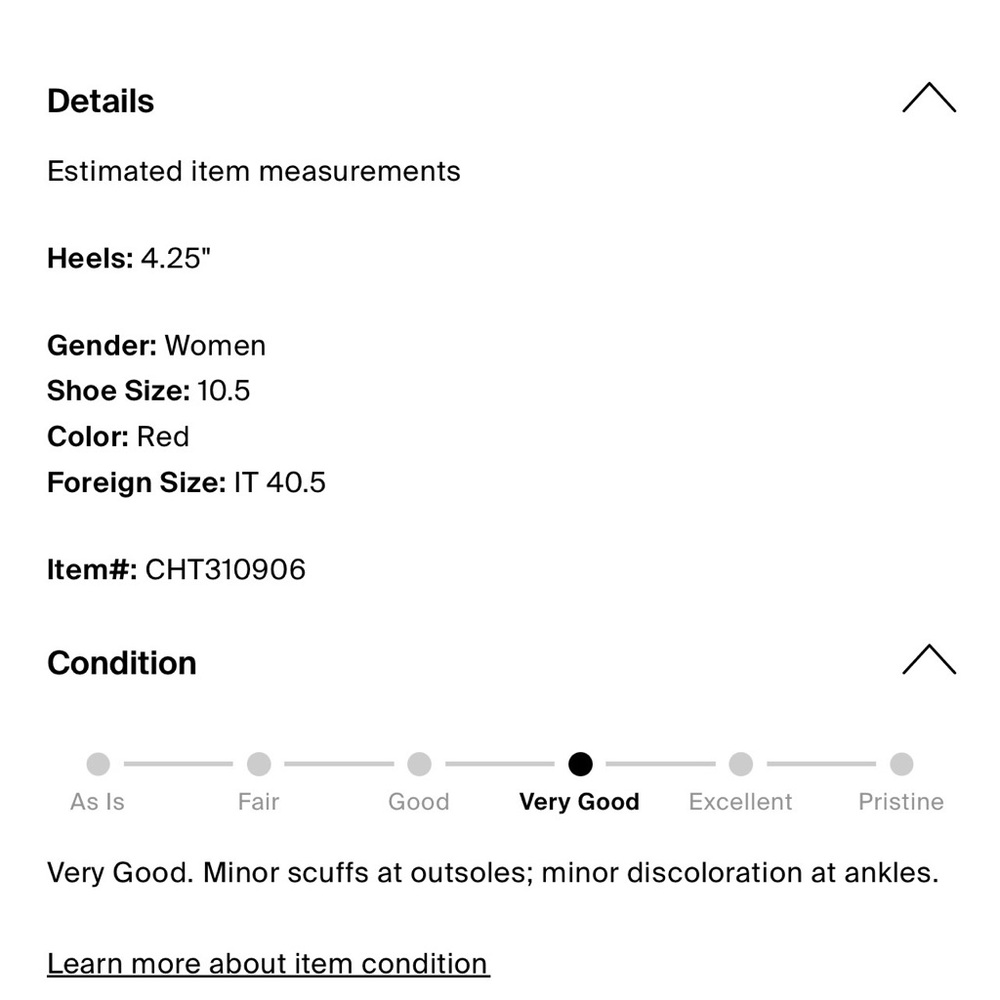Image resolution: width=1000 pixels, height=1000 pixels.
Task: Select the As Is condition dot
Action: (x=98, y=763)
